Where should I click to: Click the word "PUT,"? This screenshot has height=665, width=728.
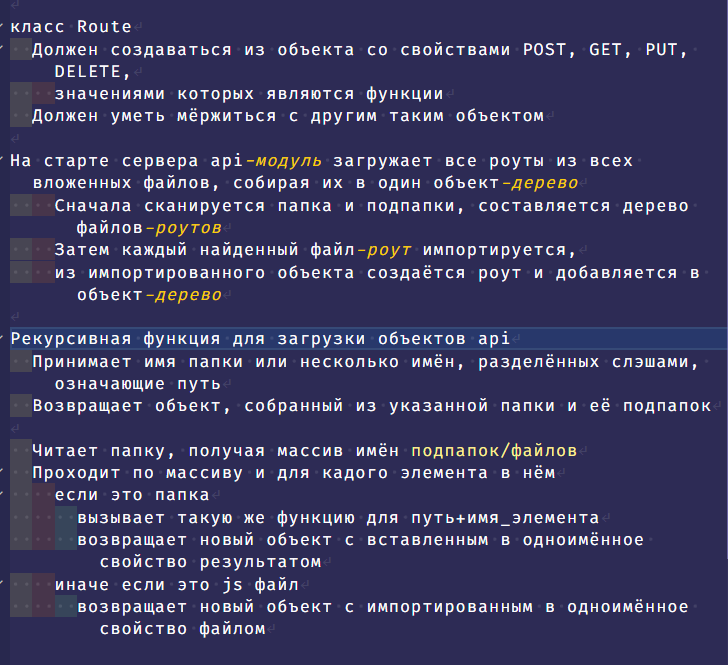[x=666, y=49]
